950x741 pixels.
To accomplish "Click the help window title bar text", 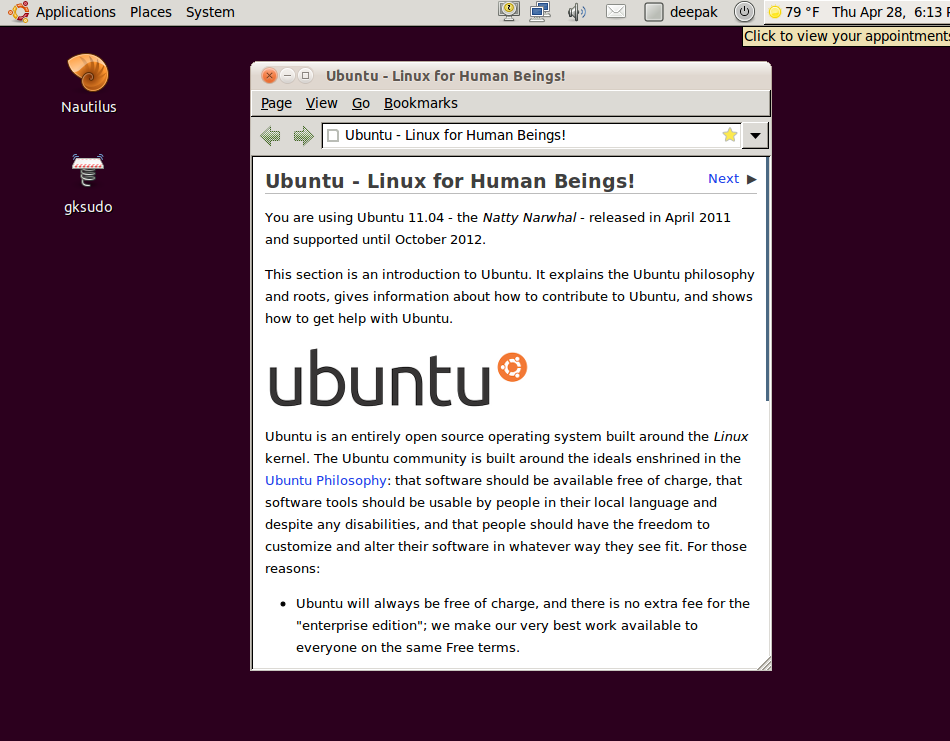I will tap(445, 76).
